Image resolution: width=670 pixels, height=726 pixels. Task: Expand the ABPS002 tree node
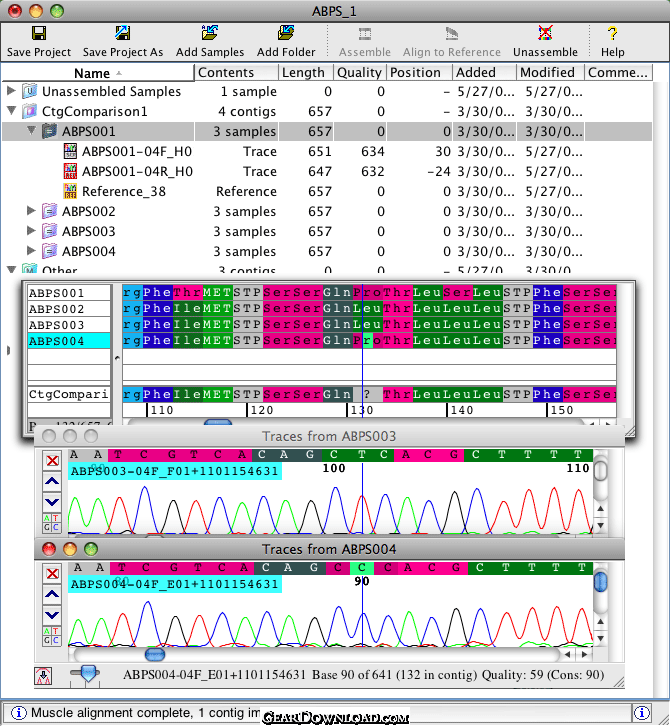tap(31, 211)
